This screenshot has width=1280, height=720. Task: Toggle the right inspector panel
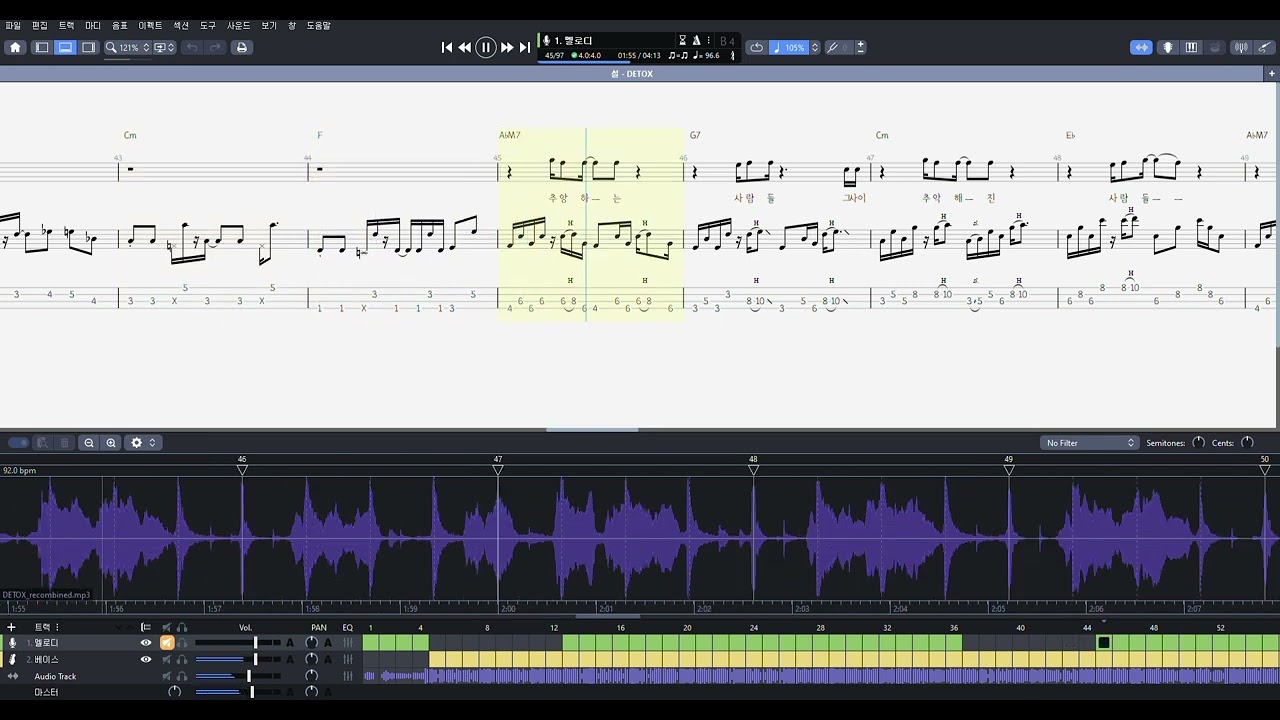pos(89,47)
